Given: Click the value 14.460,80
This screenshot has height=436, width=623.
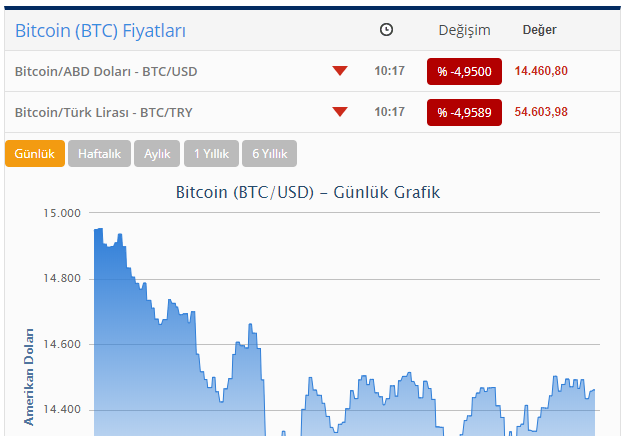Looking at the screenshot, I should coord(541,71).
